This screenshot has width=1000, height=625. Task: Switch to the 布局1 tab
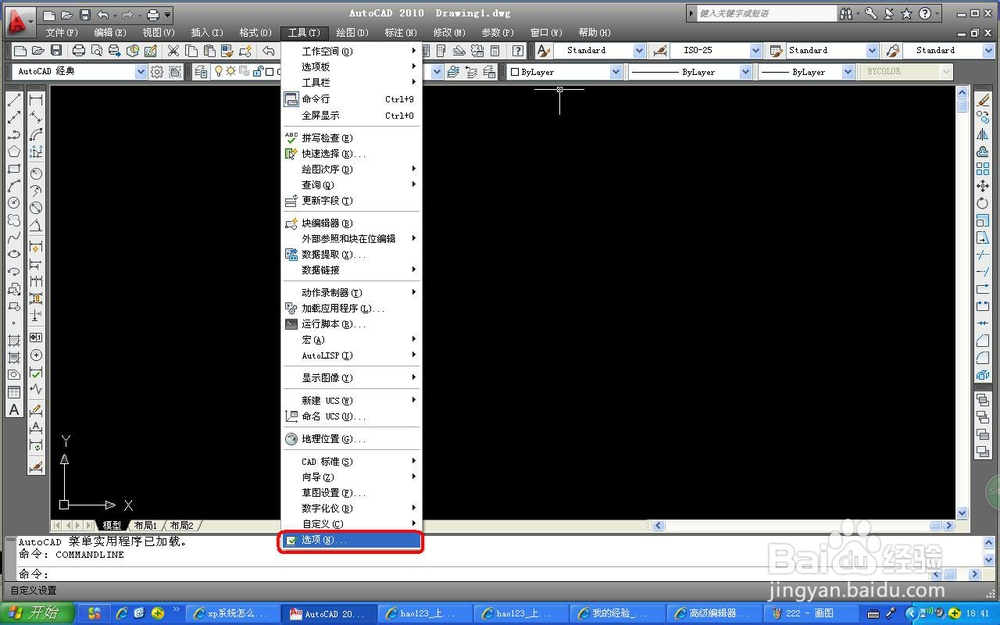[x=145, y=526]
